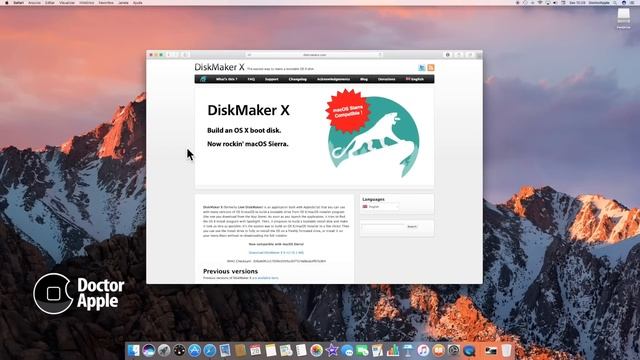This screenshot has height=360, width=640.
Task: Open Launchpad rocket icon in dock
Action: 164,350
